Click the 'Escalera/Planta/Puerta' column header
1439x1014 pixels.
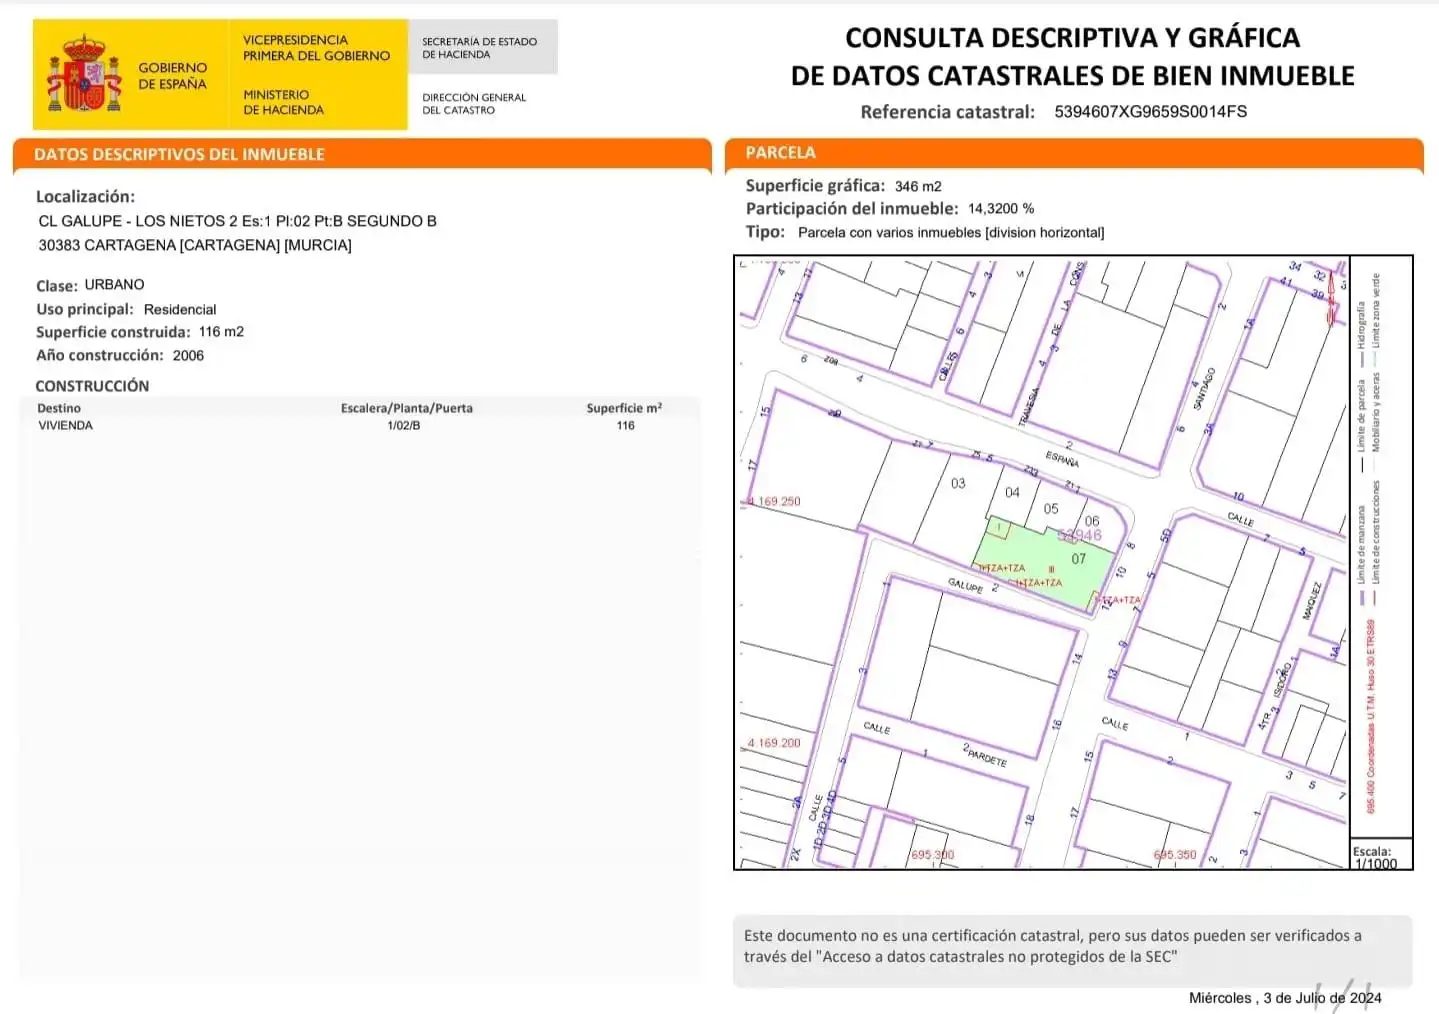pos(406,408)
